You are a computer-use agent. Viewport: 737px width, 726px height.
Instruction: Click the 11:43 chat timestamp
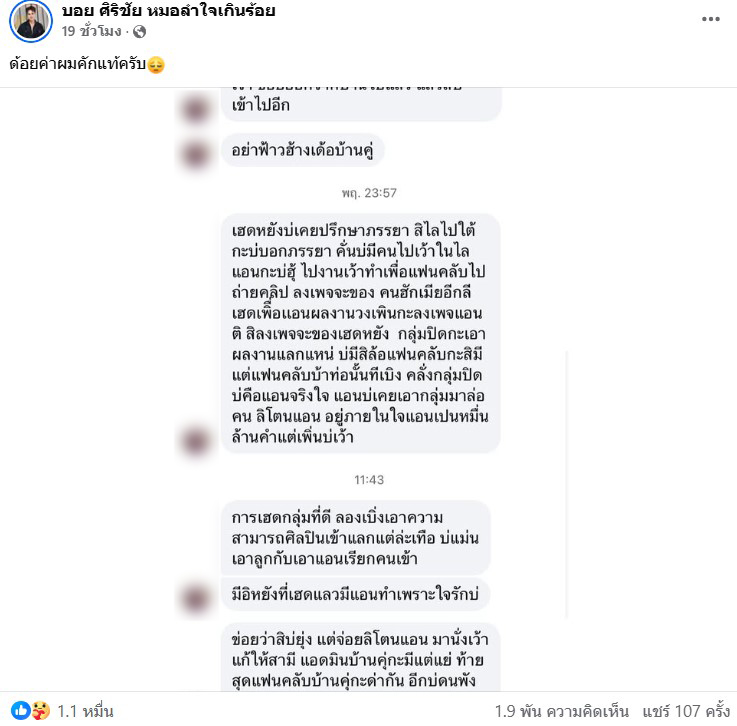tap(369, 480)
